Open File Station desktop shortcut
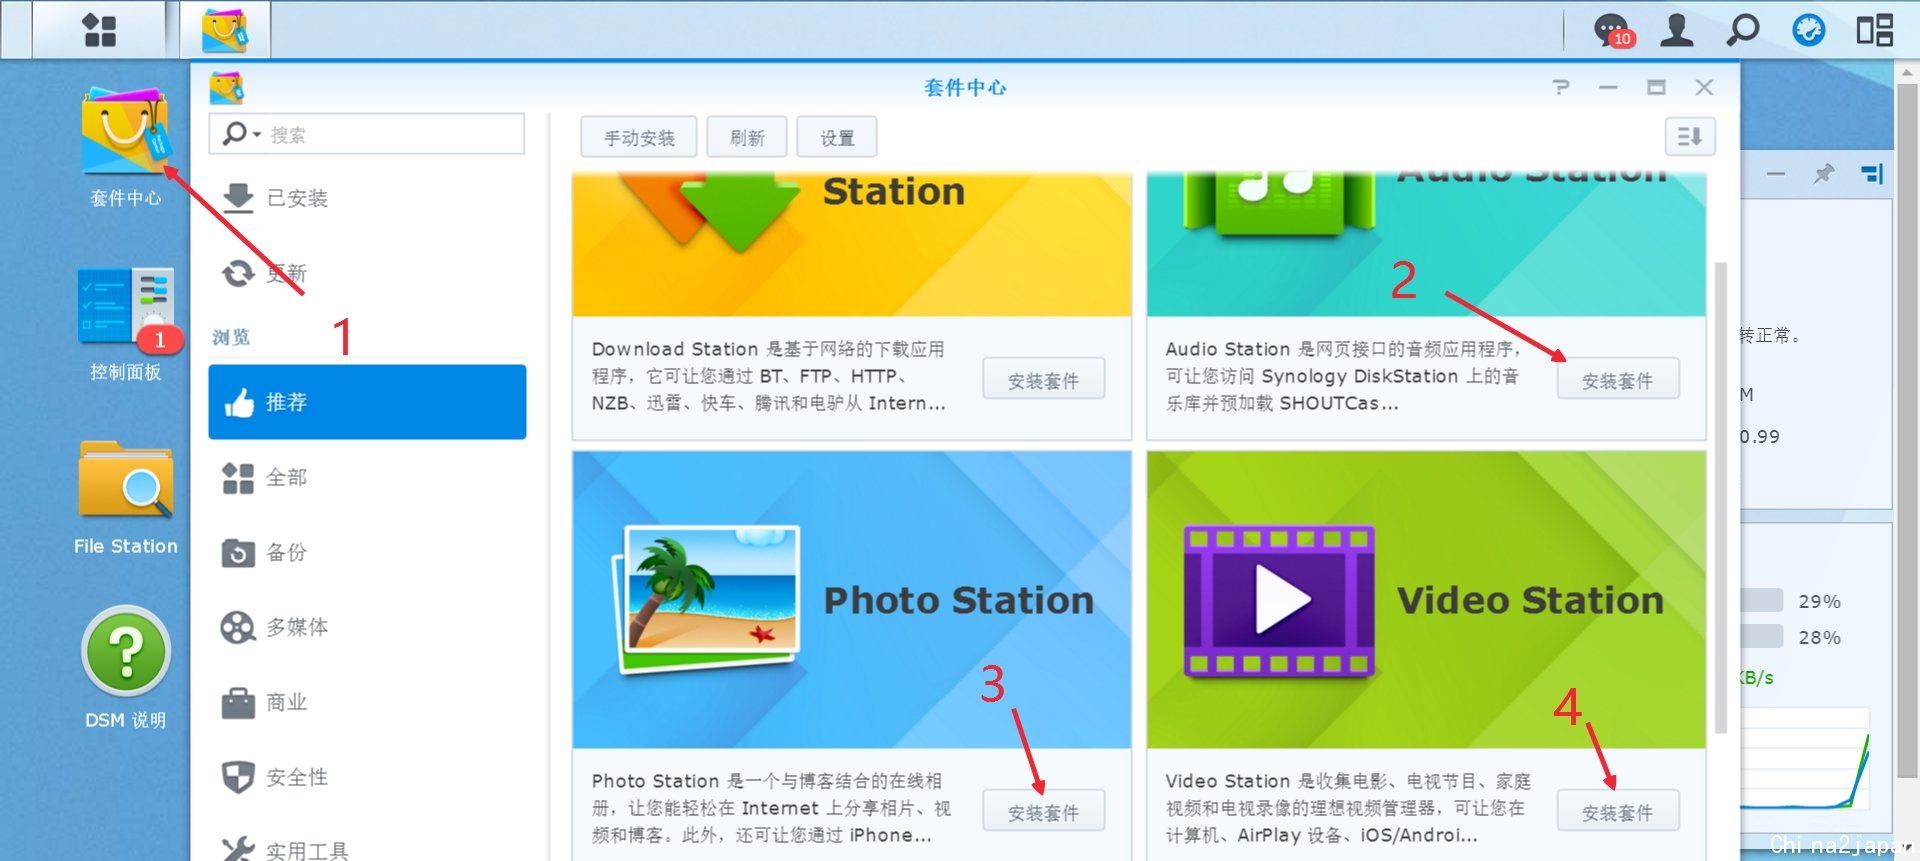 [126, 498]
